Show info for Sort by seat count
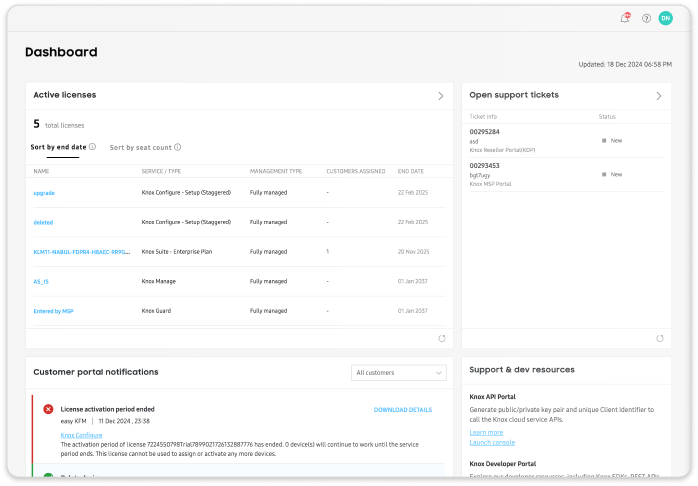The width and height of the screenshot is (698, 486). click(178, 147)
